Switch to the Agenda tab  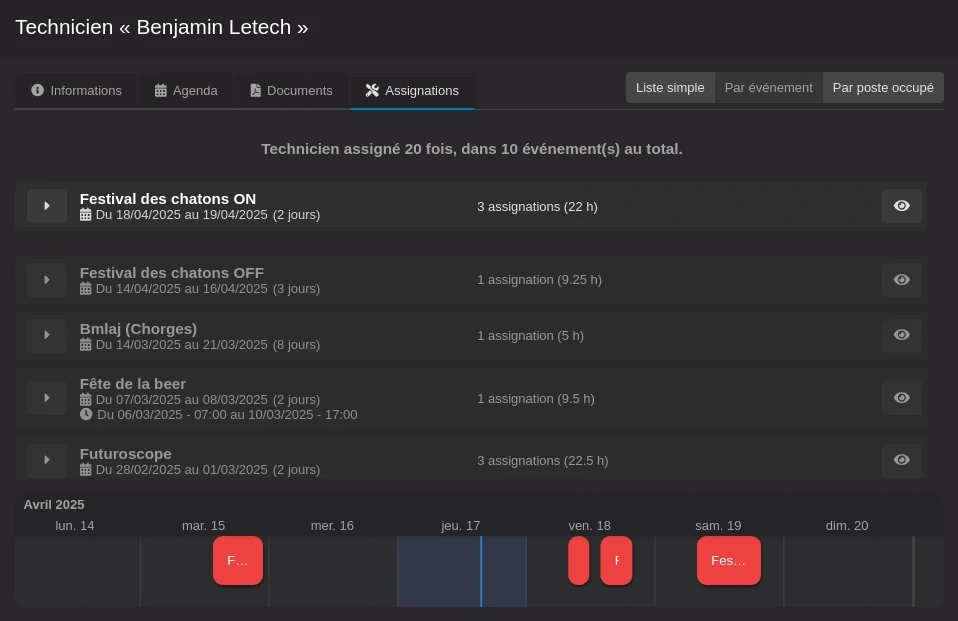[186, 90]
